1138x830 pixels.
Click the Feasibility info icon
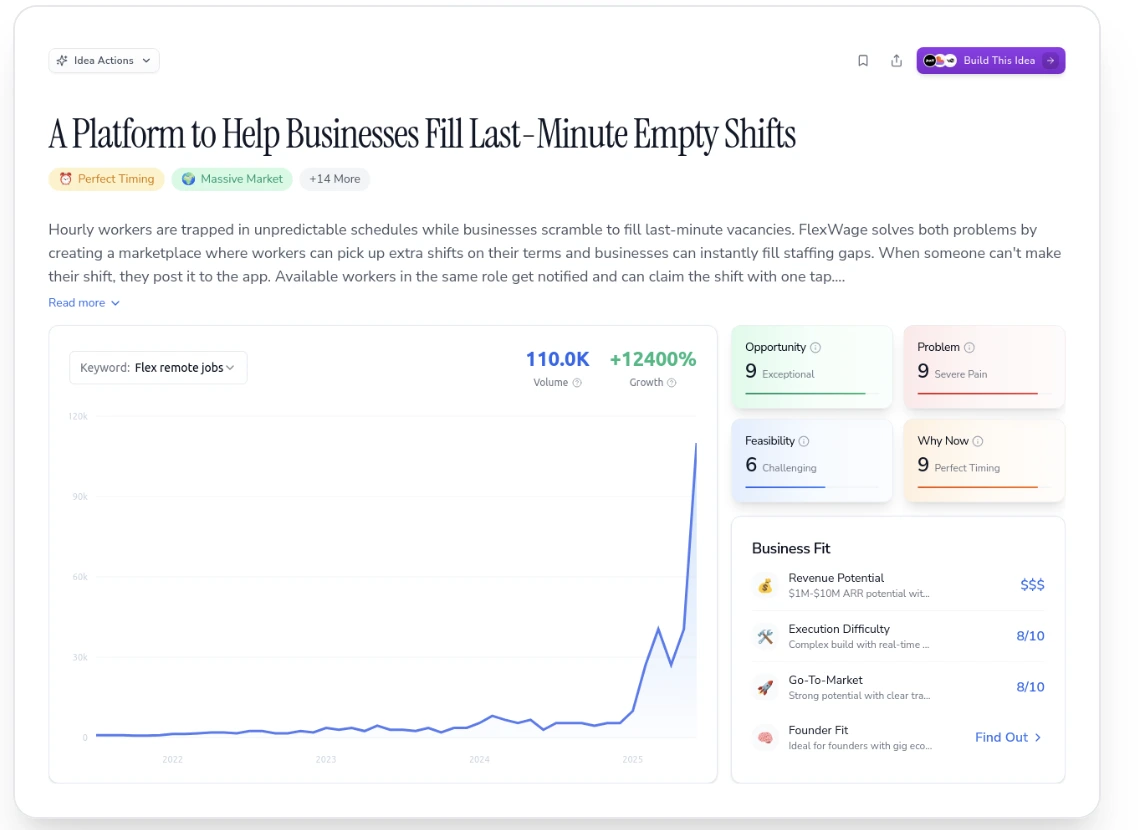(x=804, y=441)
